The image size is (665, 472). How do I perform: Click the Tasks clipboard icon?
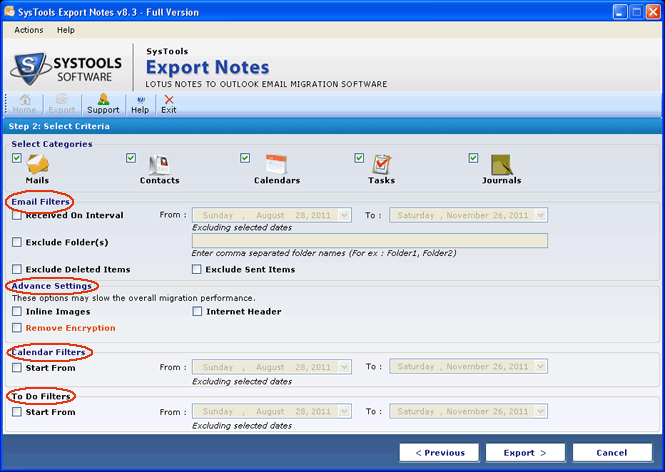(x=382, y=165)
